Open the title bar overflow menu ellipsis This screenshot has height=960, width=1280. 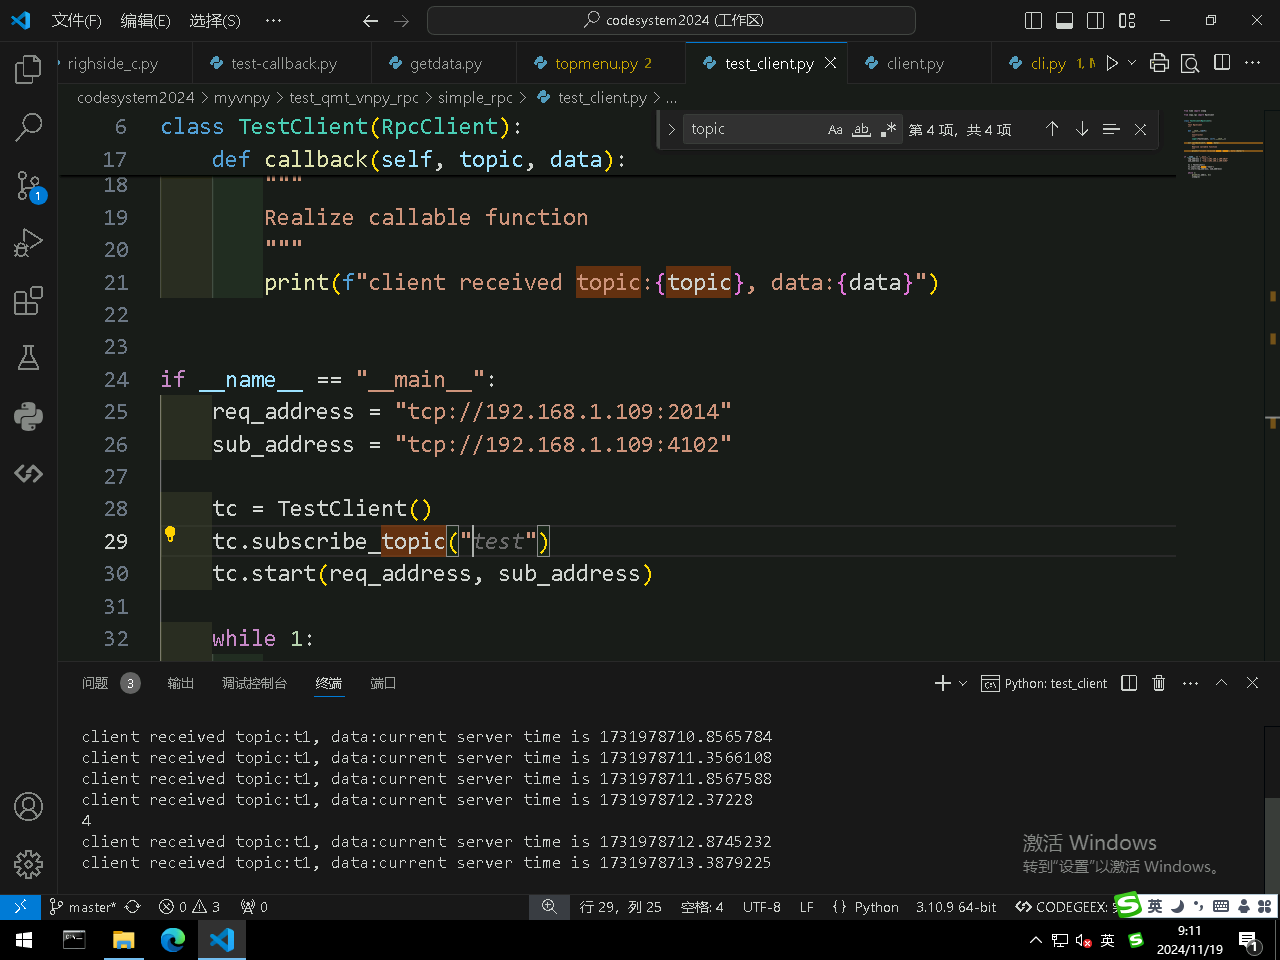[x=273, y=20]
